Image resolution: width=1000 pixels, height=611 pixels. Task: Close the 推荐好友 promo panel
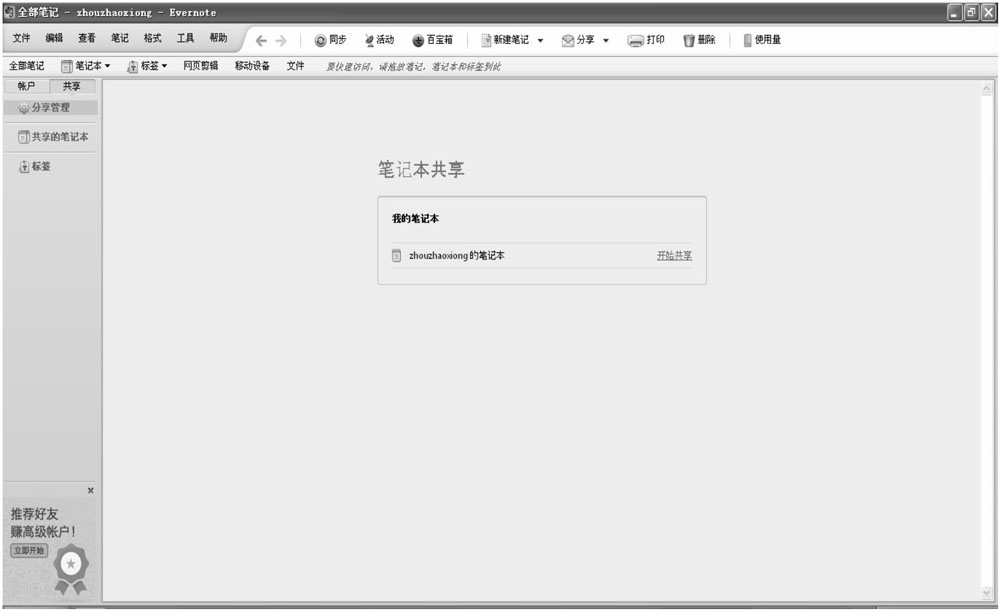pos(91,490)
